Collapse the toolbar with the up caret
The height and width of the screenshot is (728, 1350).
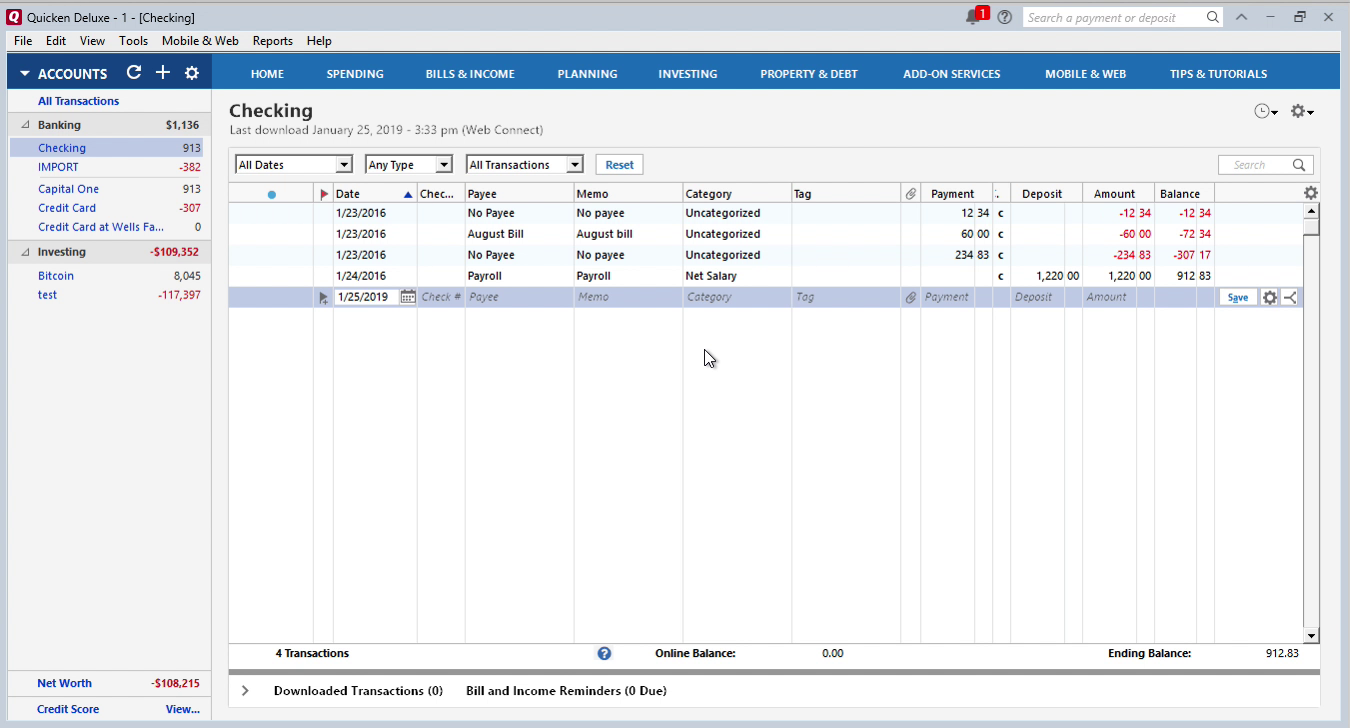pyautogui.click(x=1241, y=17)
